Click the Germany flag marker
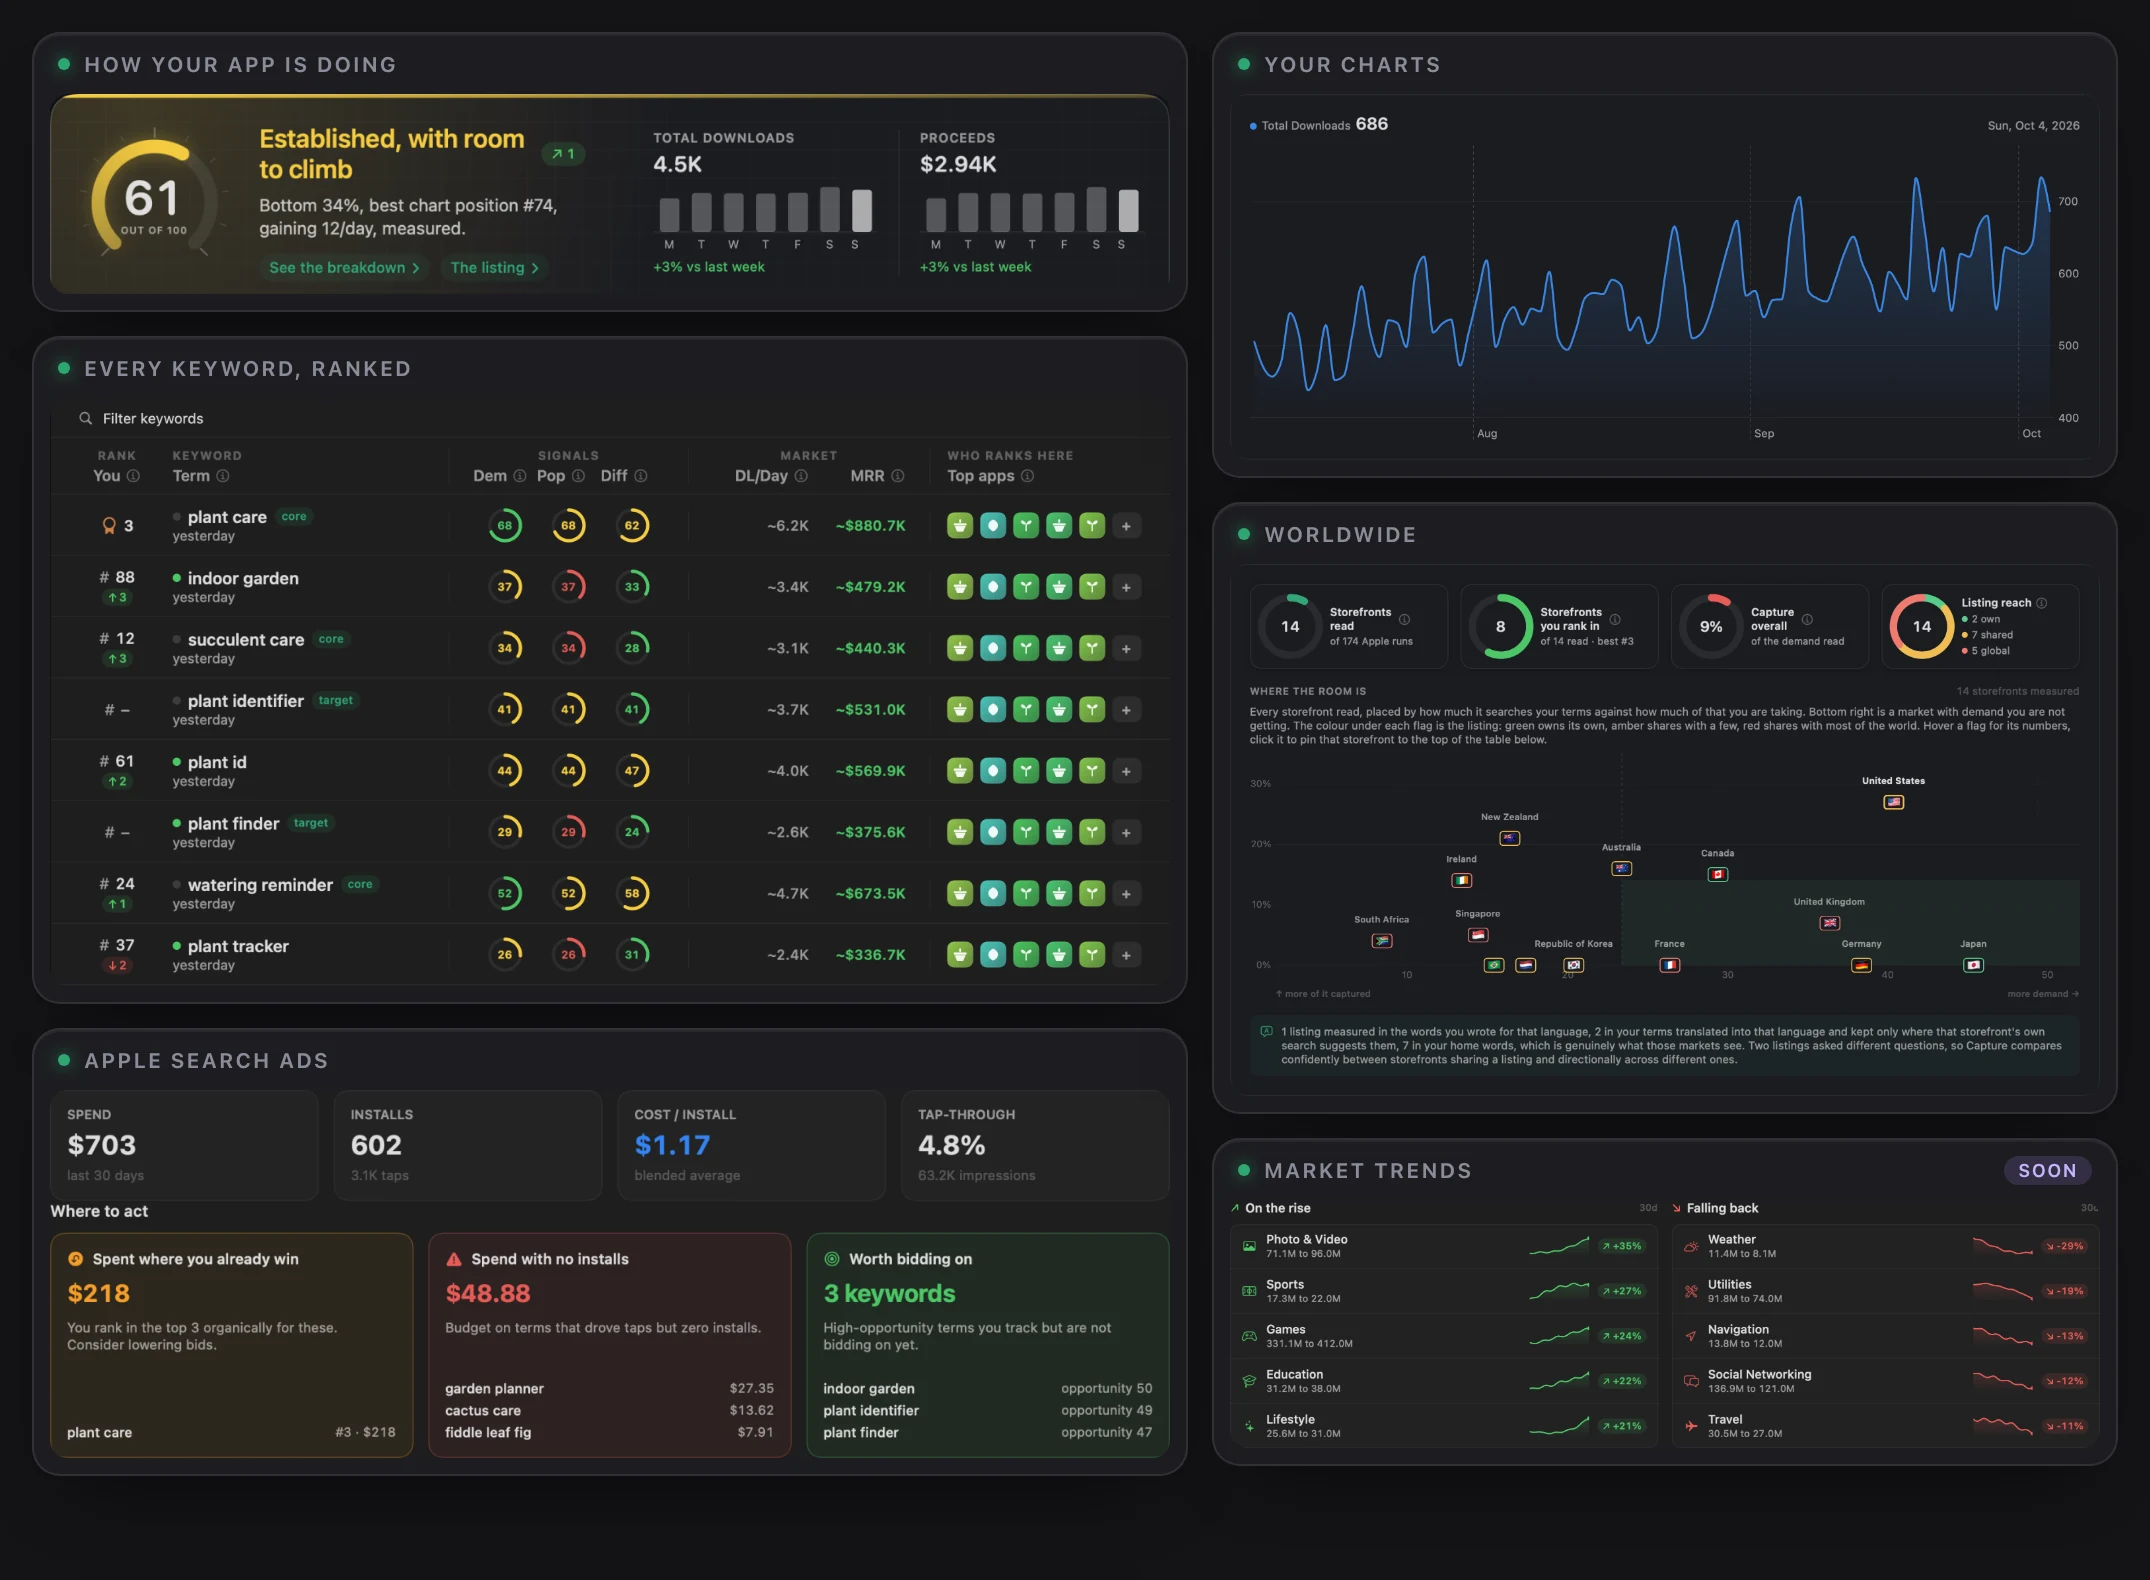Screen dimensions: 2150x1580 click(x=1861, y=965)
